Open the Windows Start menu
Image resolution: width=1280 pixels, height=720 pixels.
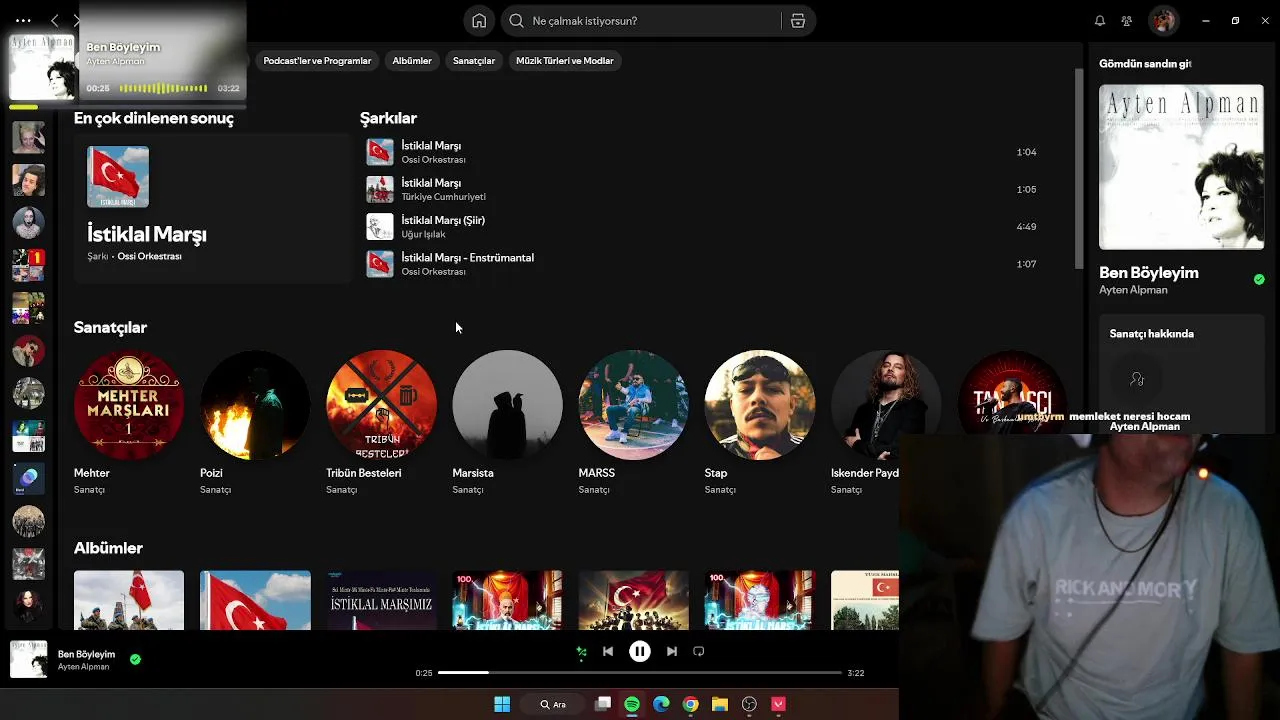coord(502,704)
